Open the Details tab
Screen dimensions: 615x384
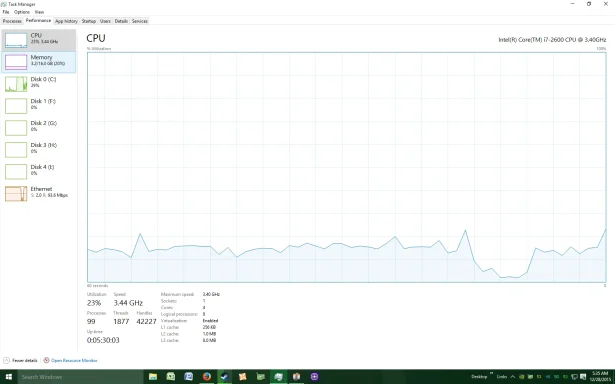(x=121, y=21)
